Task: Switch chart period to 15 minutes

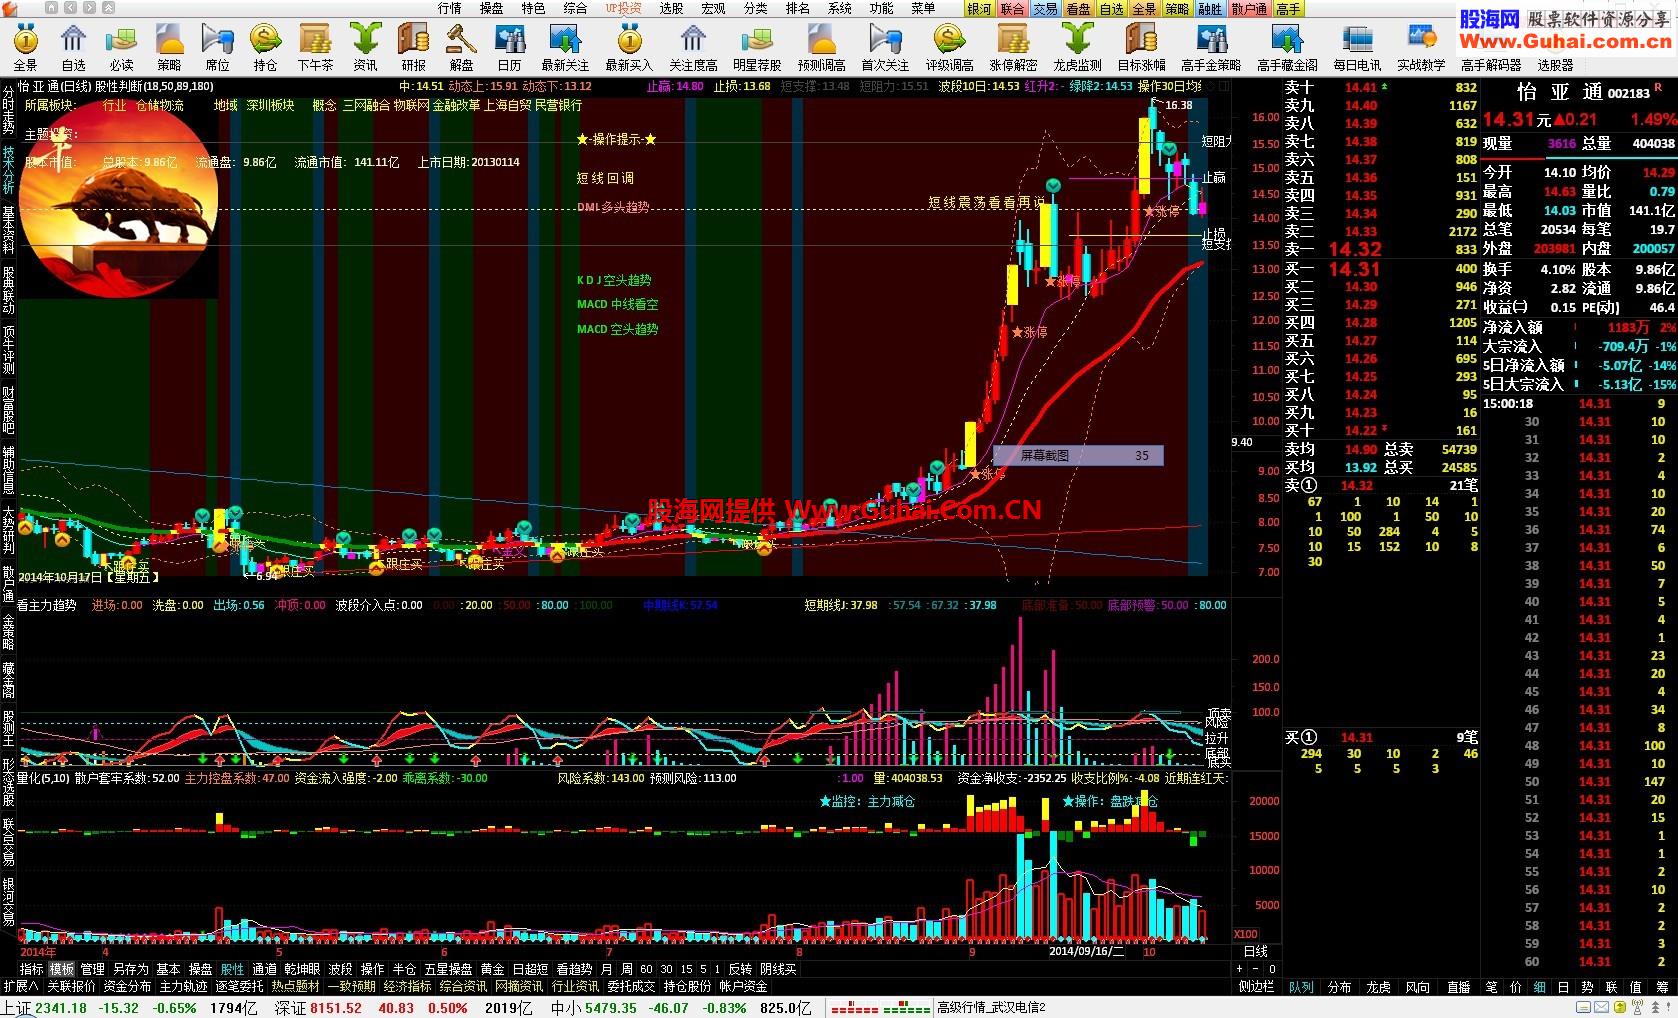Action: 686,969
